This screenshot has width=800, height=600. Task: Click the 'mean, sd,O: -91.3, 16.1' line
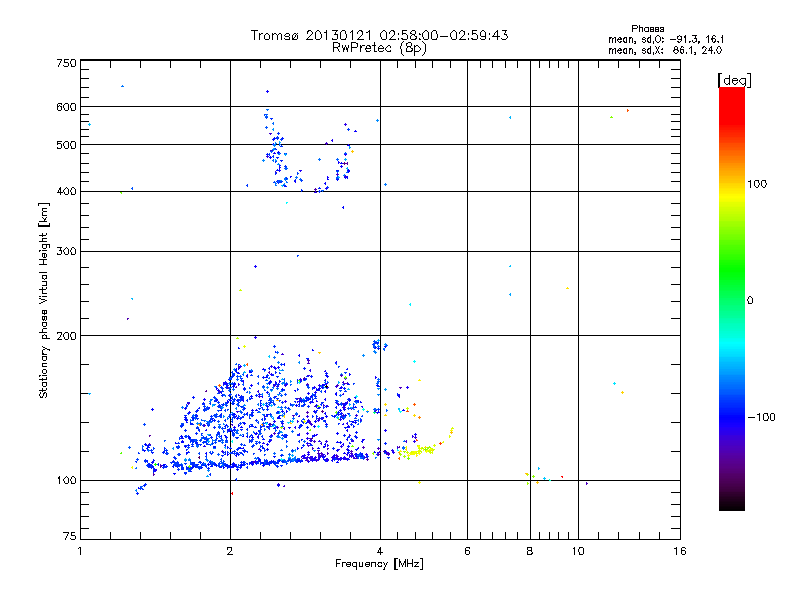[x=666, y=39]
